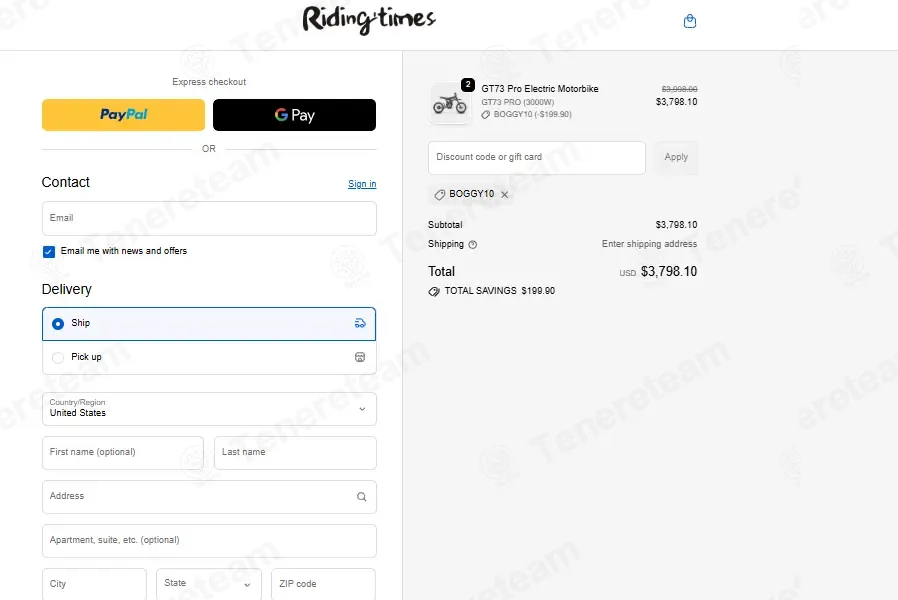Click the Express checkout heading
This screenshot has width=898, height=600.
tap(209, 82)
